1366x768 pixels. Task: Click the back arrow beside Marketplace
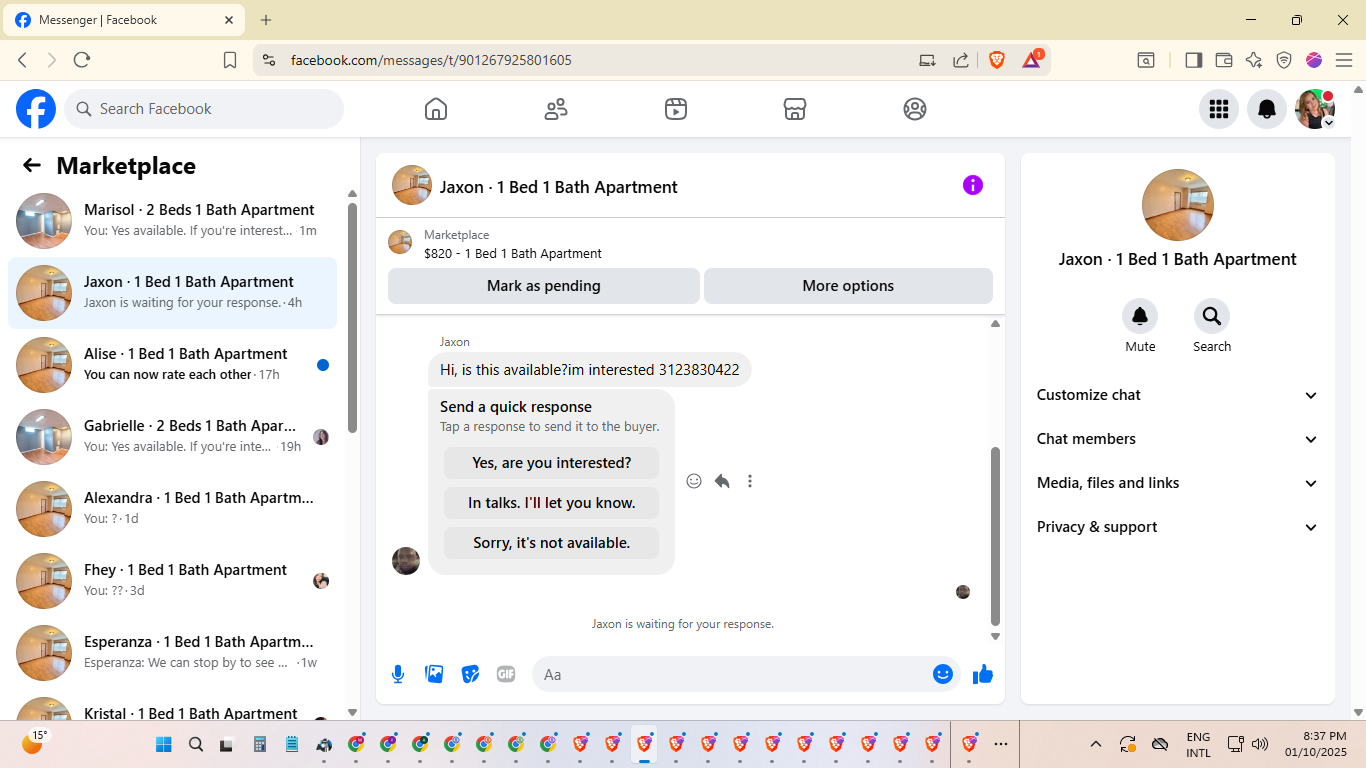(x=32, y=166)
